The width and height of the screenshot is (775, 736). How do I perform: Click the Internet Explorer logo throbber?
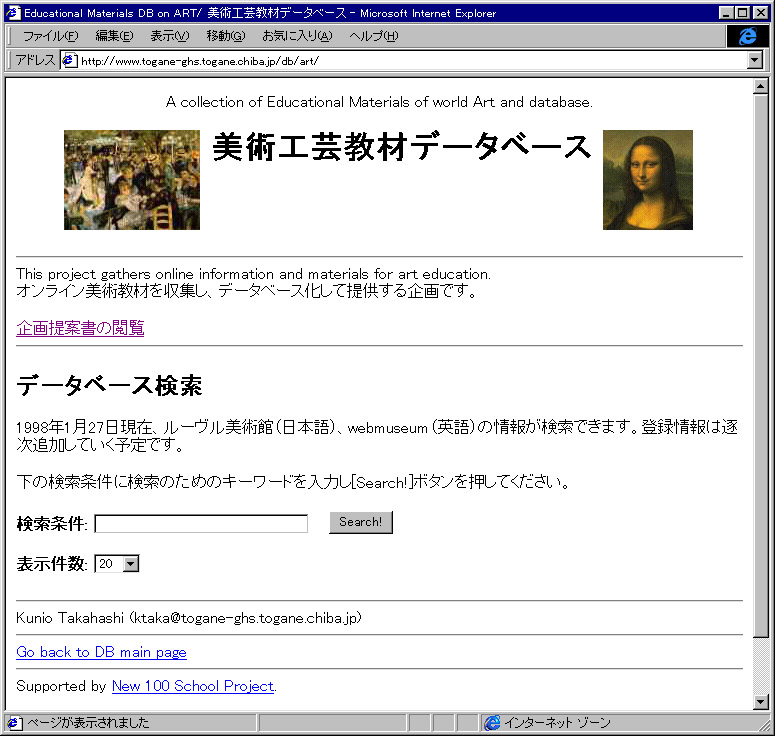747,36
